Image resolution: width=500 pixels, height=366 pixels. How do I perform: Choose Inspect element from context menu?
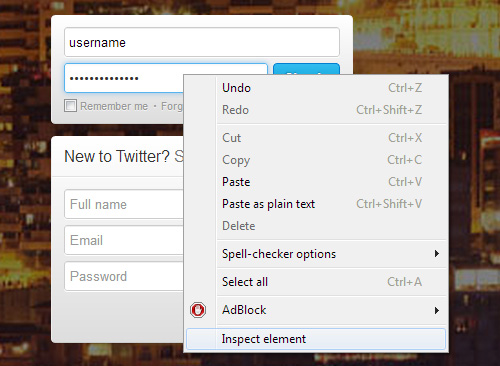[x=316, y=339]
